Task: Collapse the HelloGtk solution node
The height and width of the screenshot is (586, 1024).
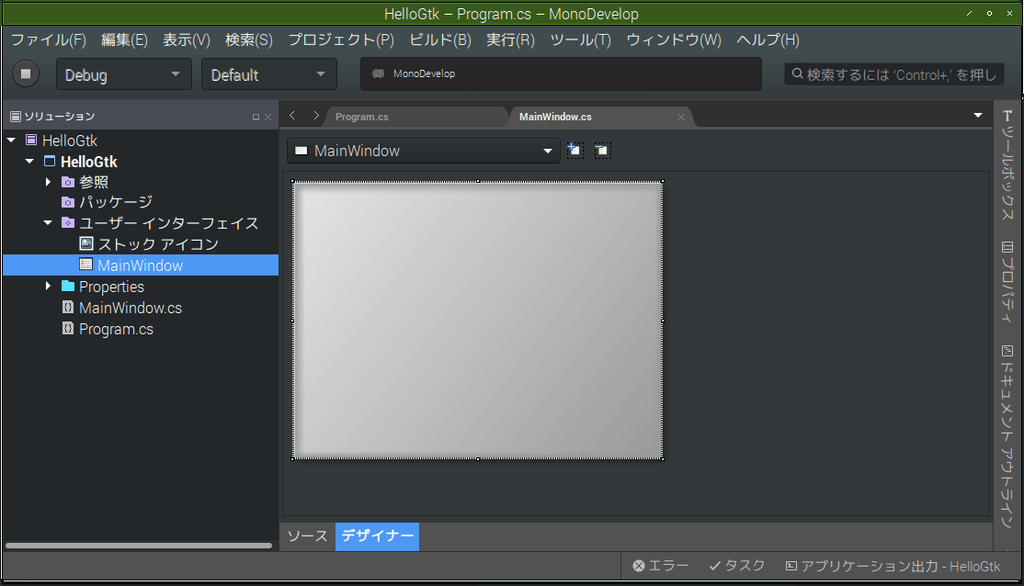Action: click(x=11, y=140)
